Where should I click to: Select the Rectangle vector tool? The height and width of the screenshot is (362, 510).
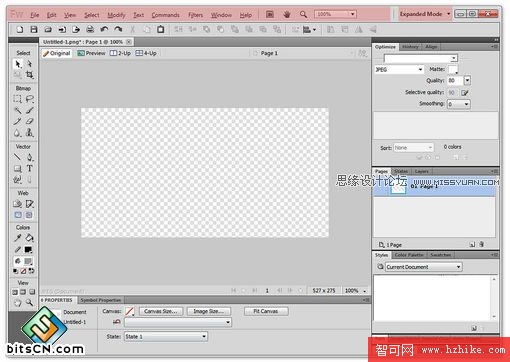[18, 169]
